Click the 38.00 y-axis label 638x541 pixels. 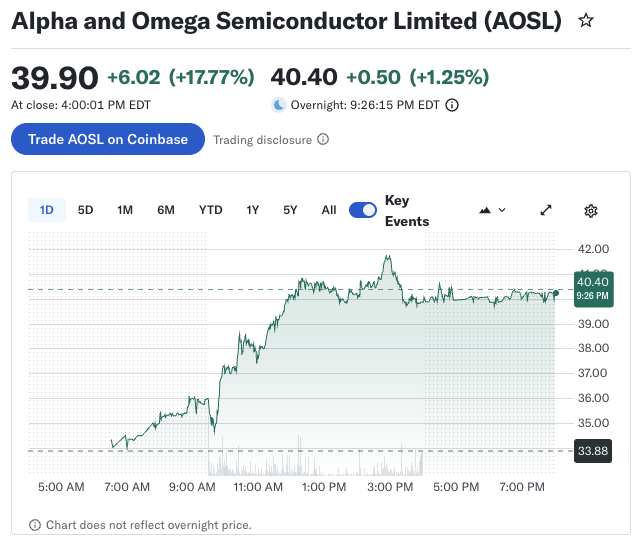point(593,348)
